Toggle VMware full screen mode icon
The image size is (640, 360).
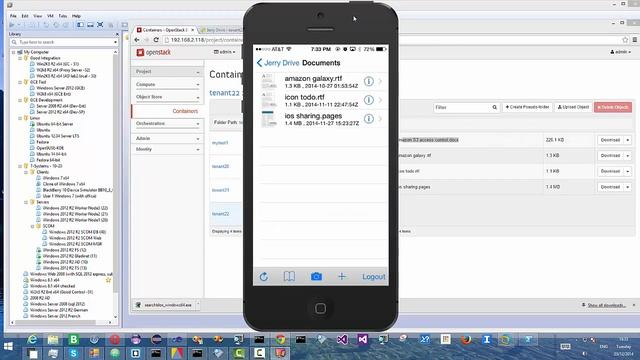coord(100,25)
